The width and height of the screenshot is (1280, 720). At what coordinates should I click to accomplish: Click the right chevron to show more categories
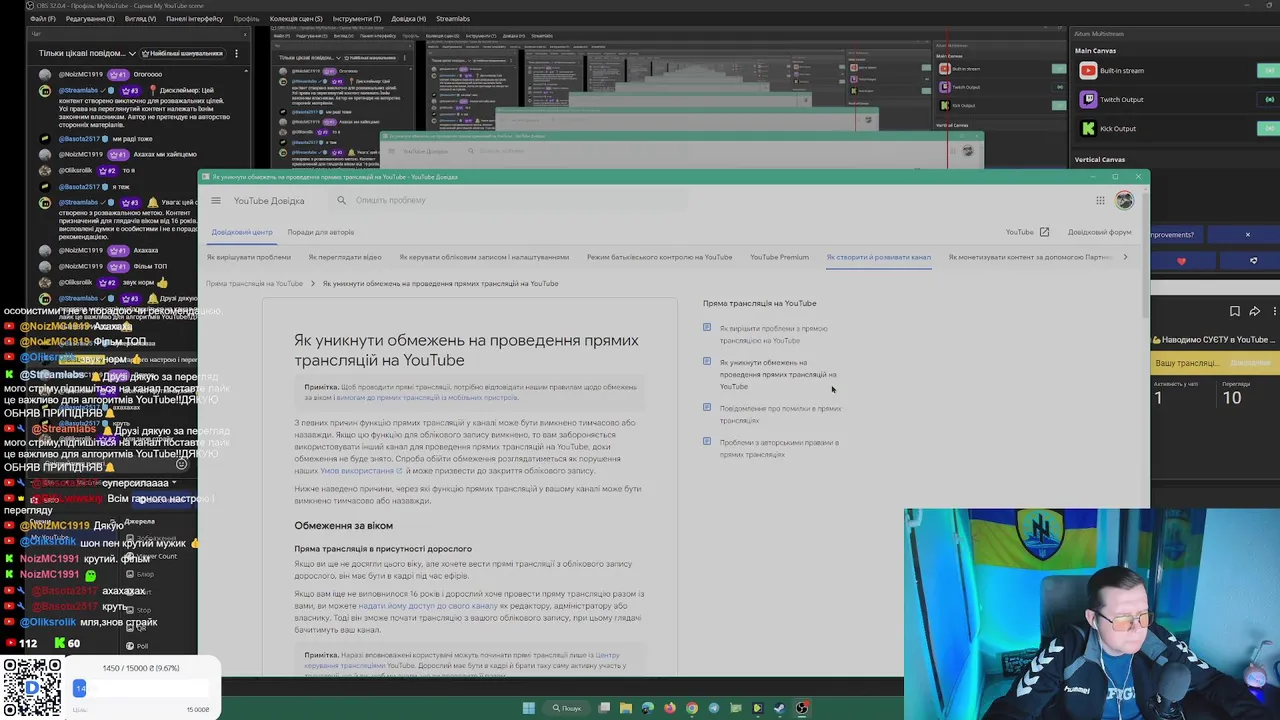pos(1125,257)
